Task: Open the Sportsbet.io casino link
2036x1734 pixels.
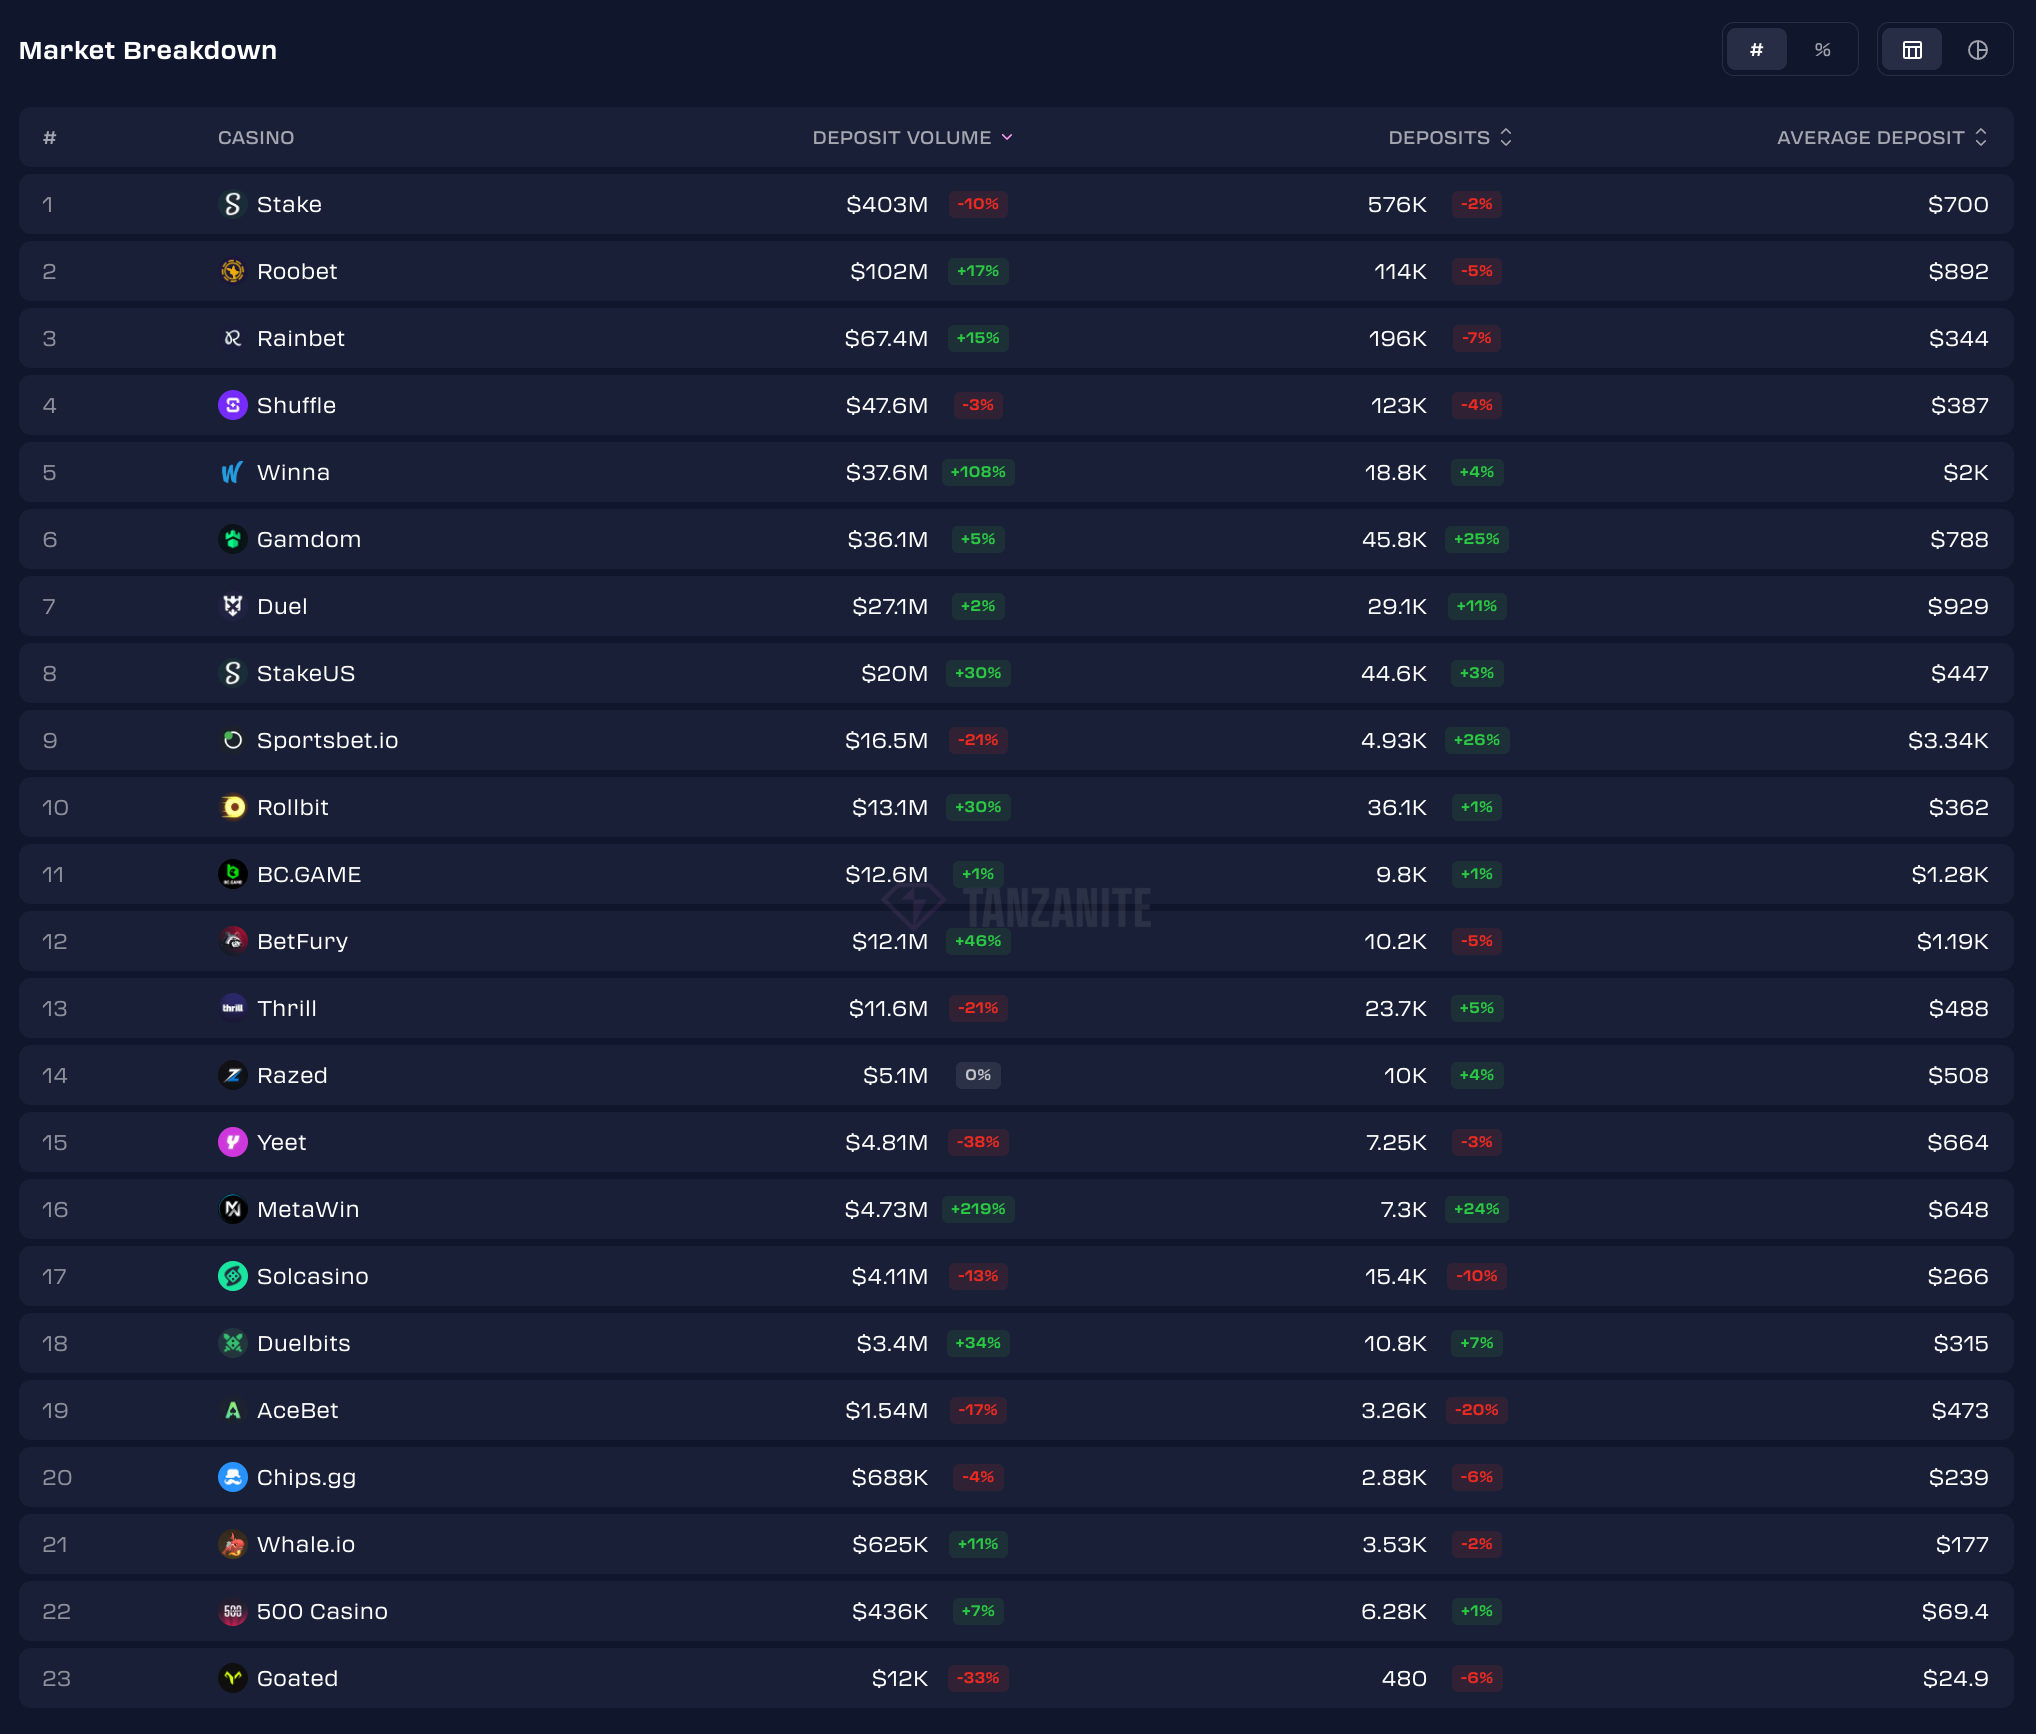Action: [327, 740]
